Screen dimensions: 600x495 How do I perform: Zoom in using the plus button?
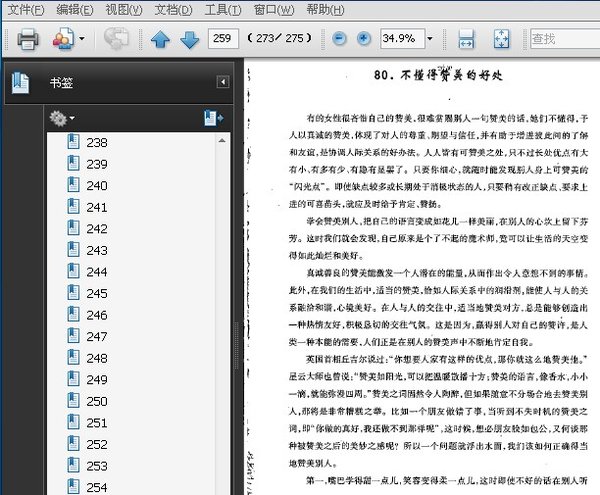click(x=364, y=39)
